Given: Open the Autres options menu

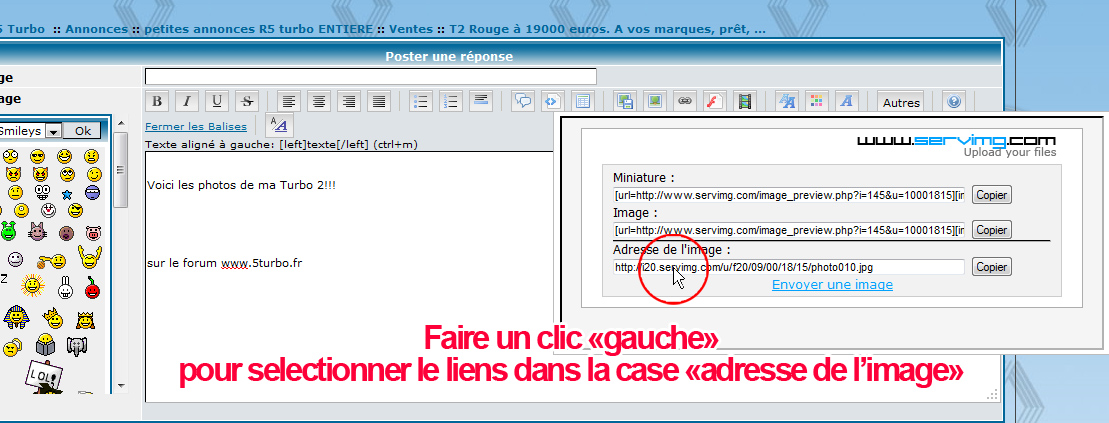Looking at the screenshot, I should (901, 102).
